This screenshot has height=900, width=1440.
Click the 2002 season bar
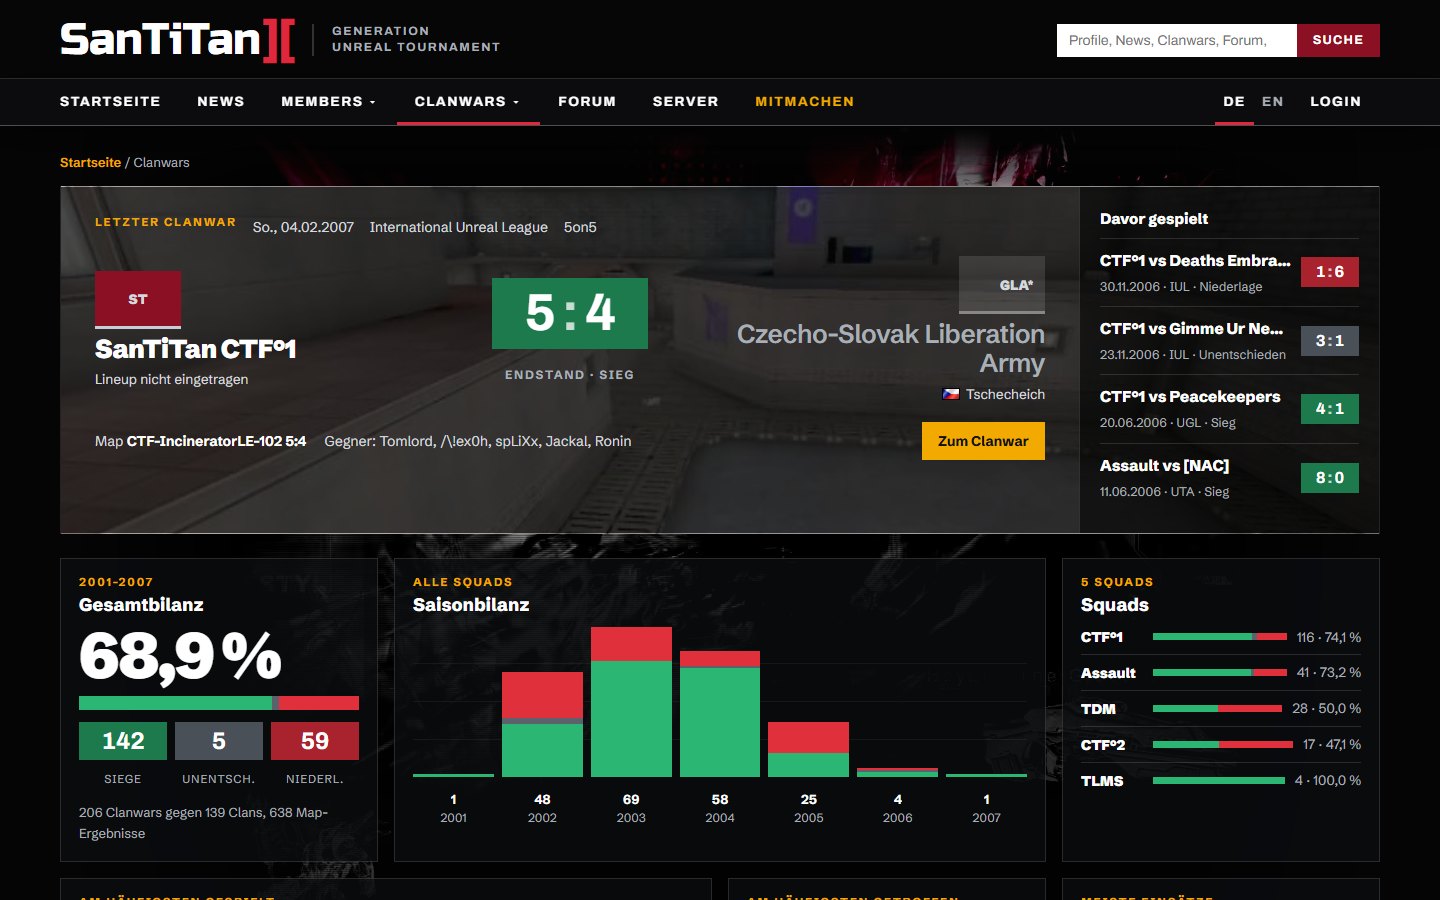[542, 725]
